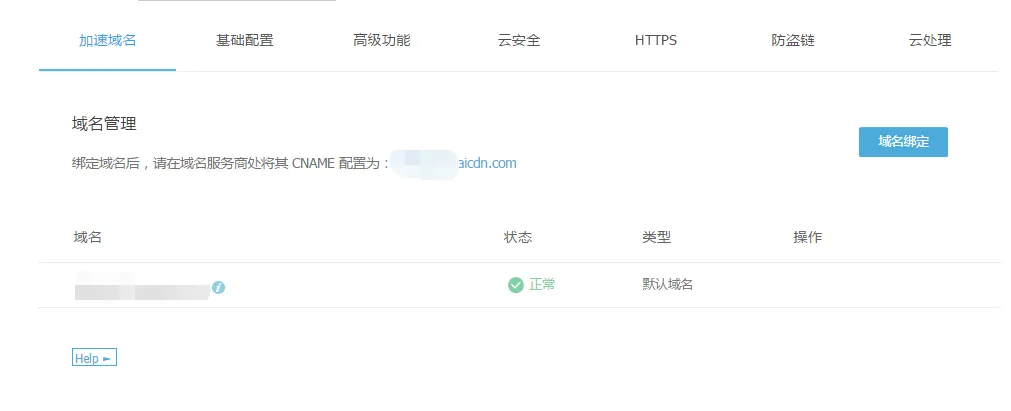Click the 默认域名 type label
Screen dimensions: 1011x411
[x=667, y=285]
